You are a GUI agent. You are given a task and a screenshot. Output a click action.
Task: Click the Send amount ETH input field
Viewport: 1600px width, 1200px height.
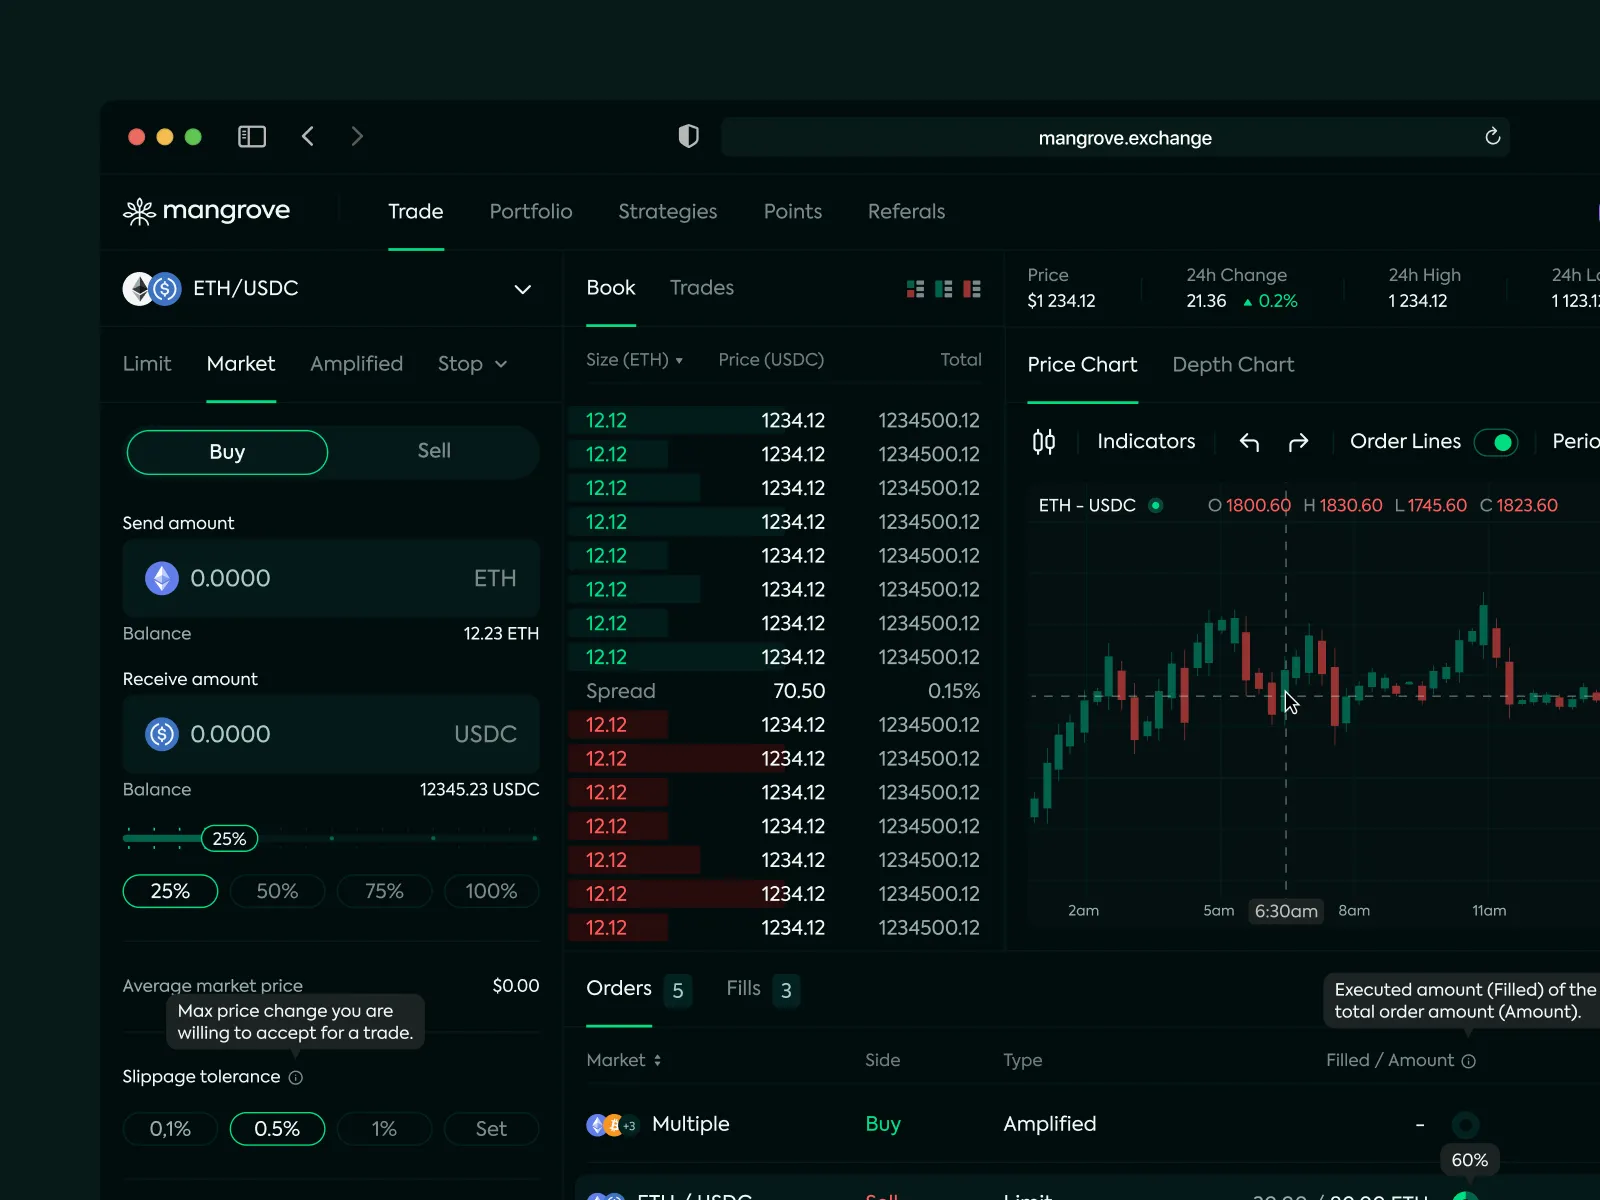[331, 578]
